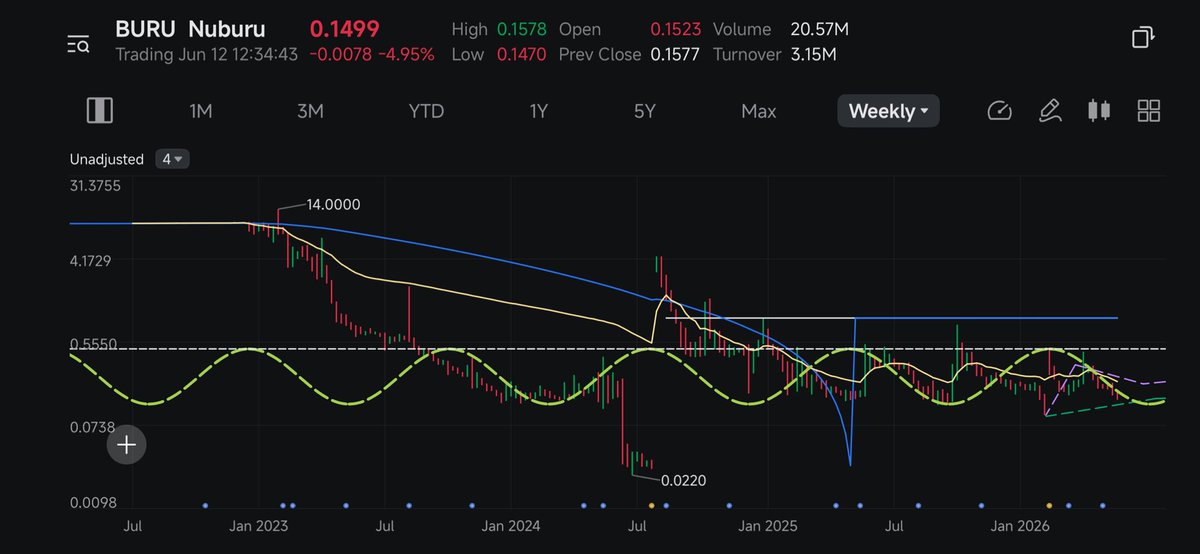Toggle the split panel layout icon
The width and height of the screenshot is (1200, 554).
tap(100, 110)
